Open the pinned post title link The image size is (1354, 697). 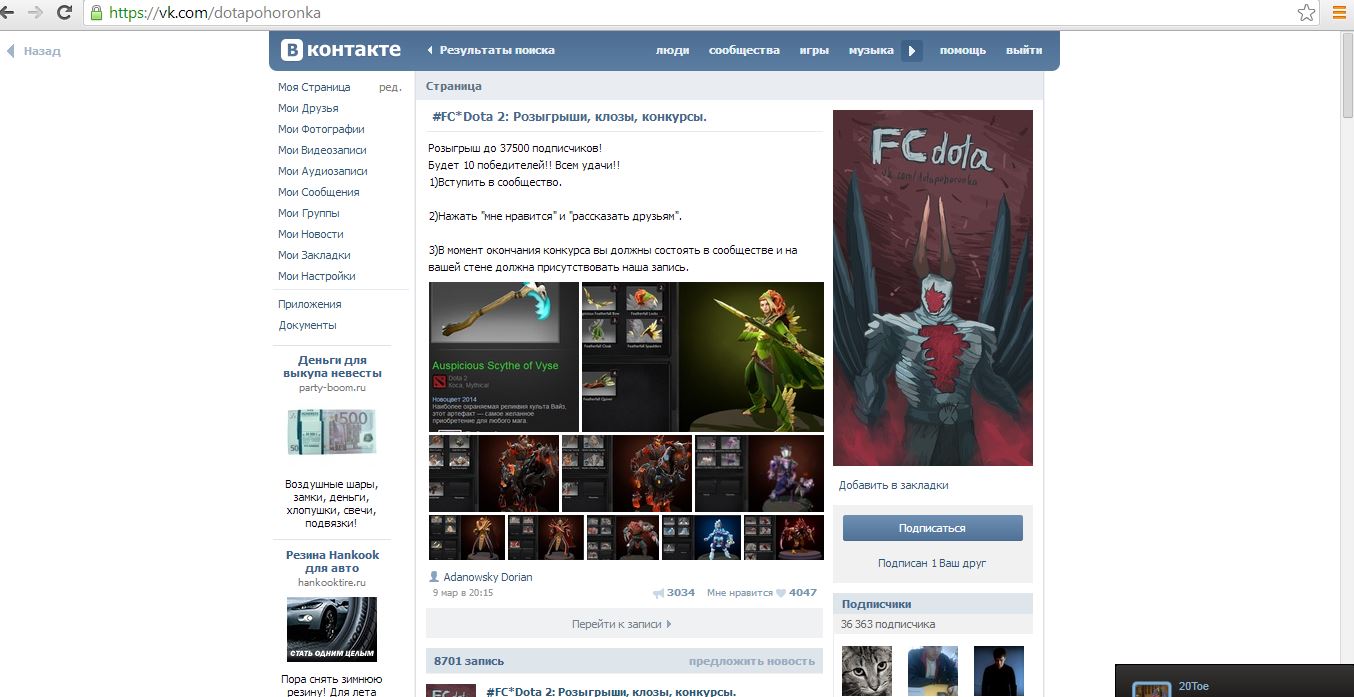tap(569, 117)
